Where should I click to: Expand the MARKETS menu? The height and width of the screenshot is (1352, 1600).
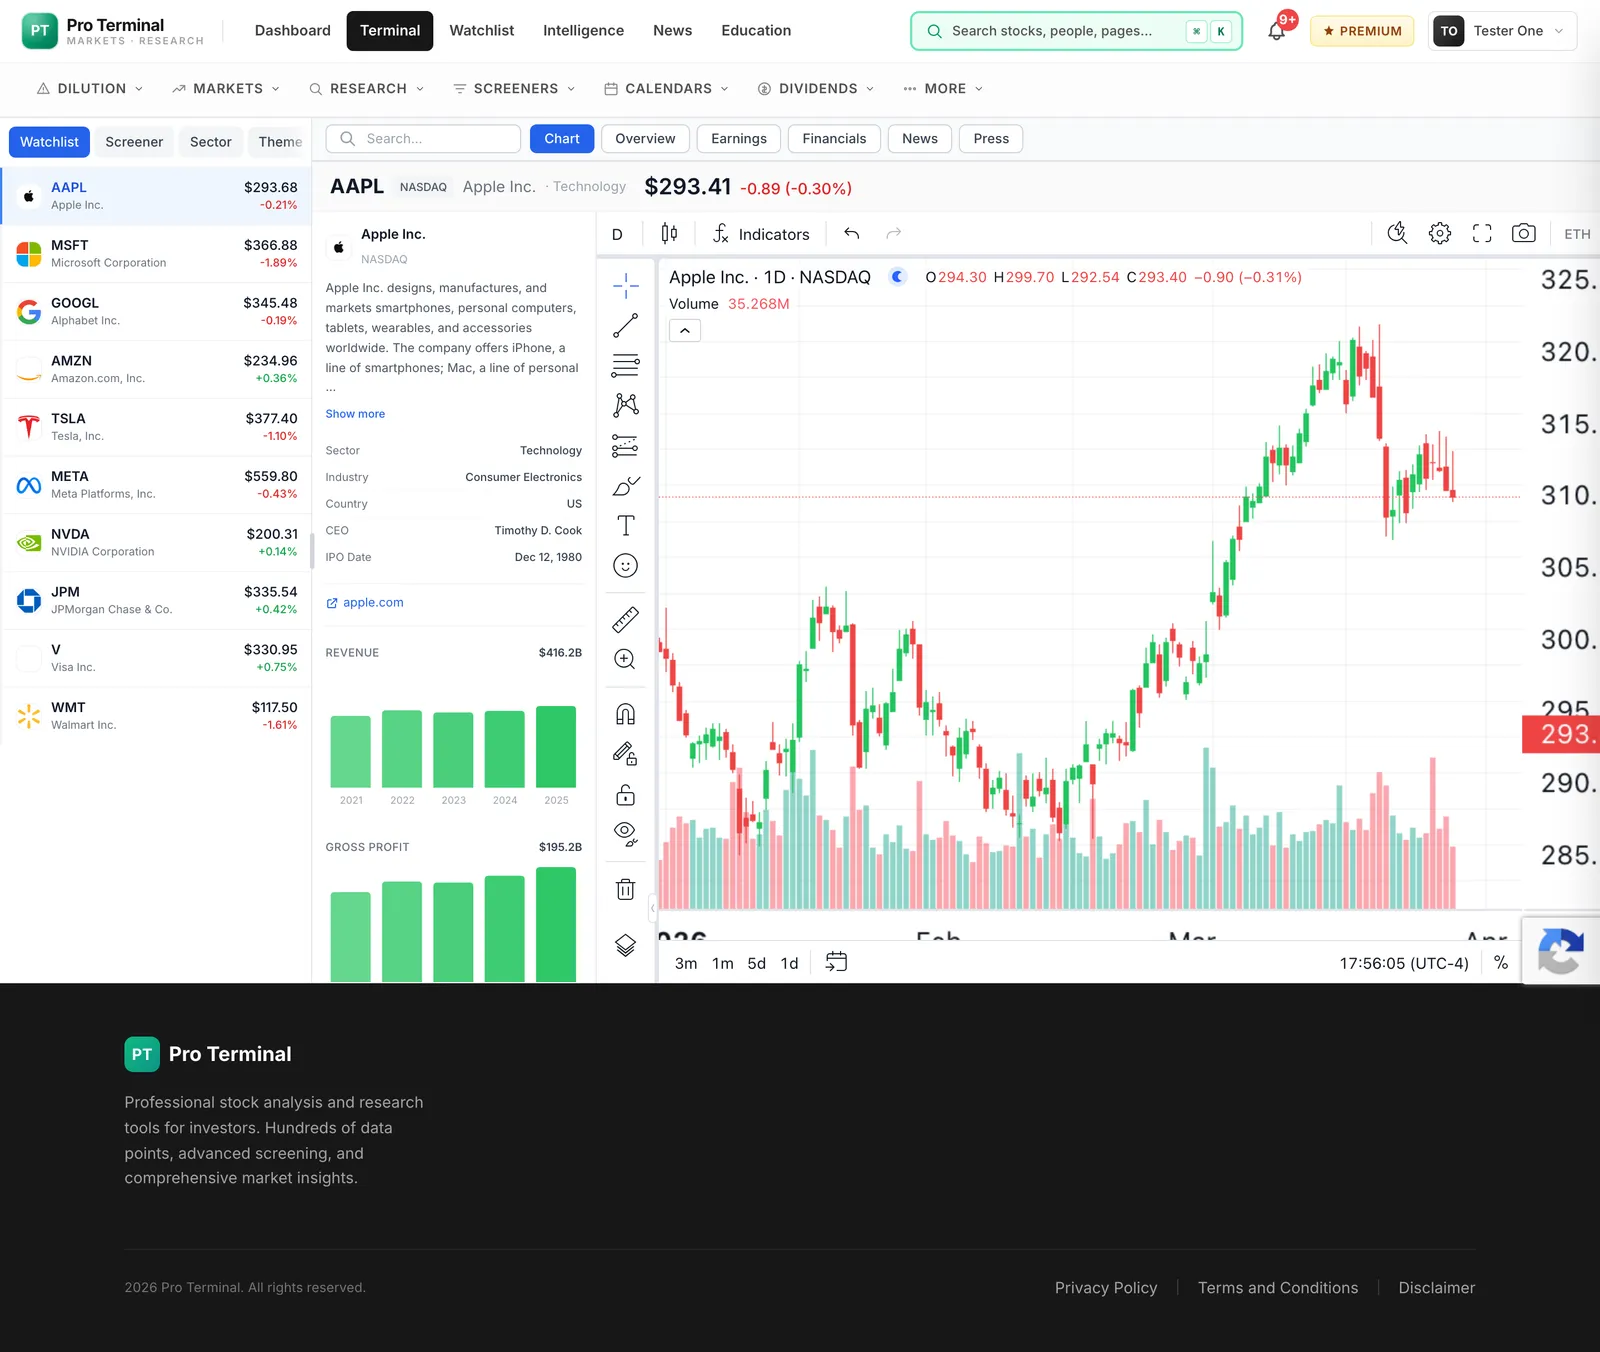click(226, 89)
